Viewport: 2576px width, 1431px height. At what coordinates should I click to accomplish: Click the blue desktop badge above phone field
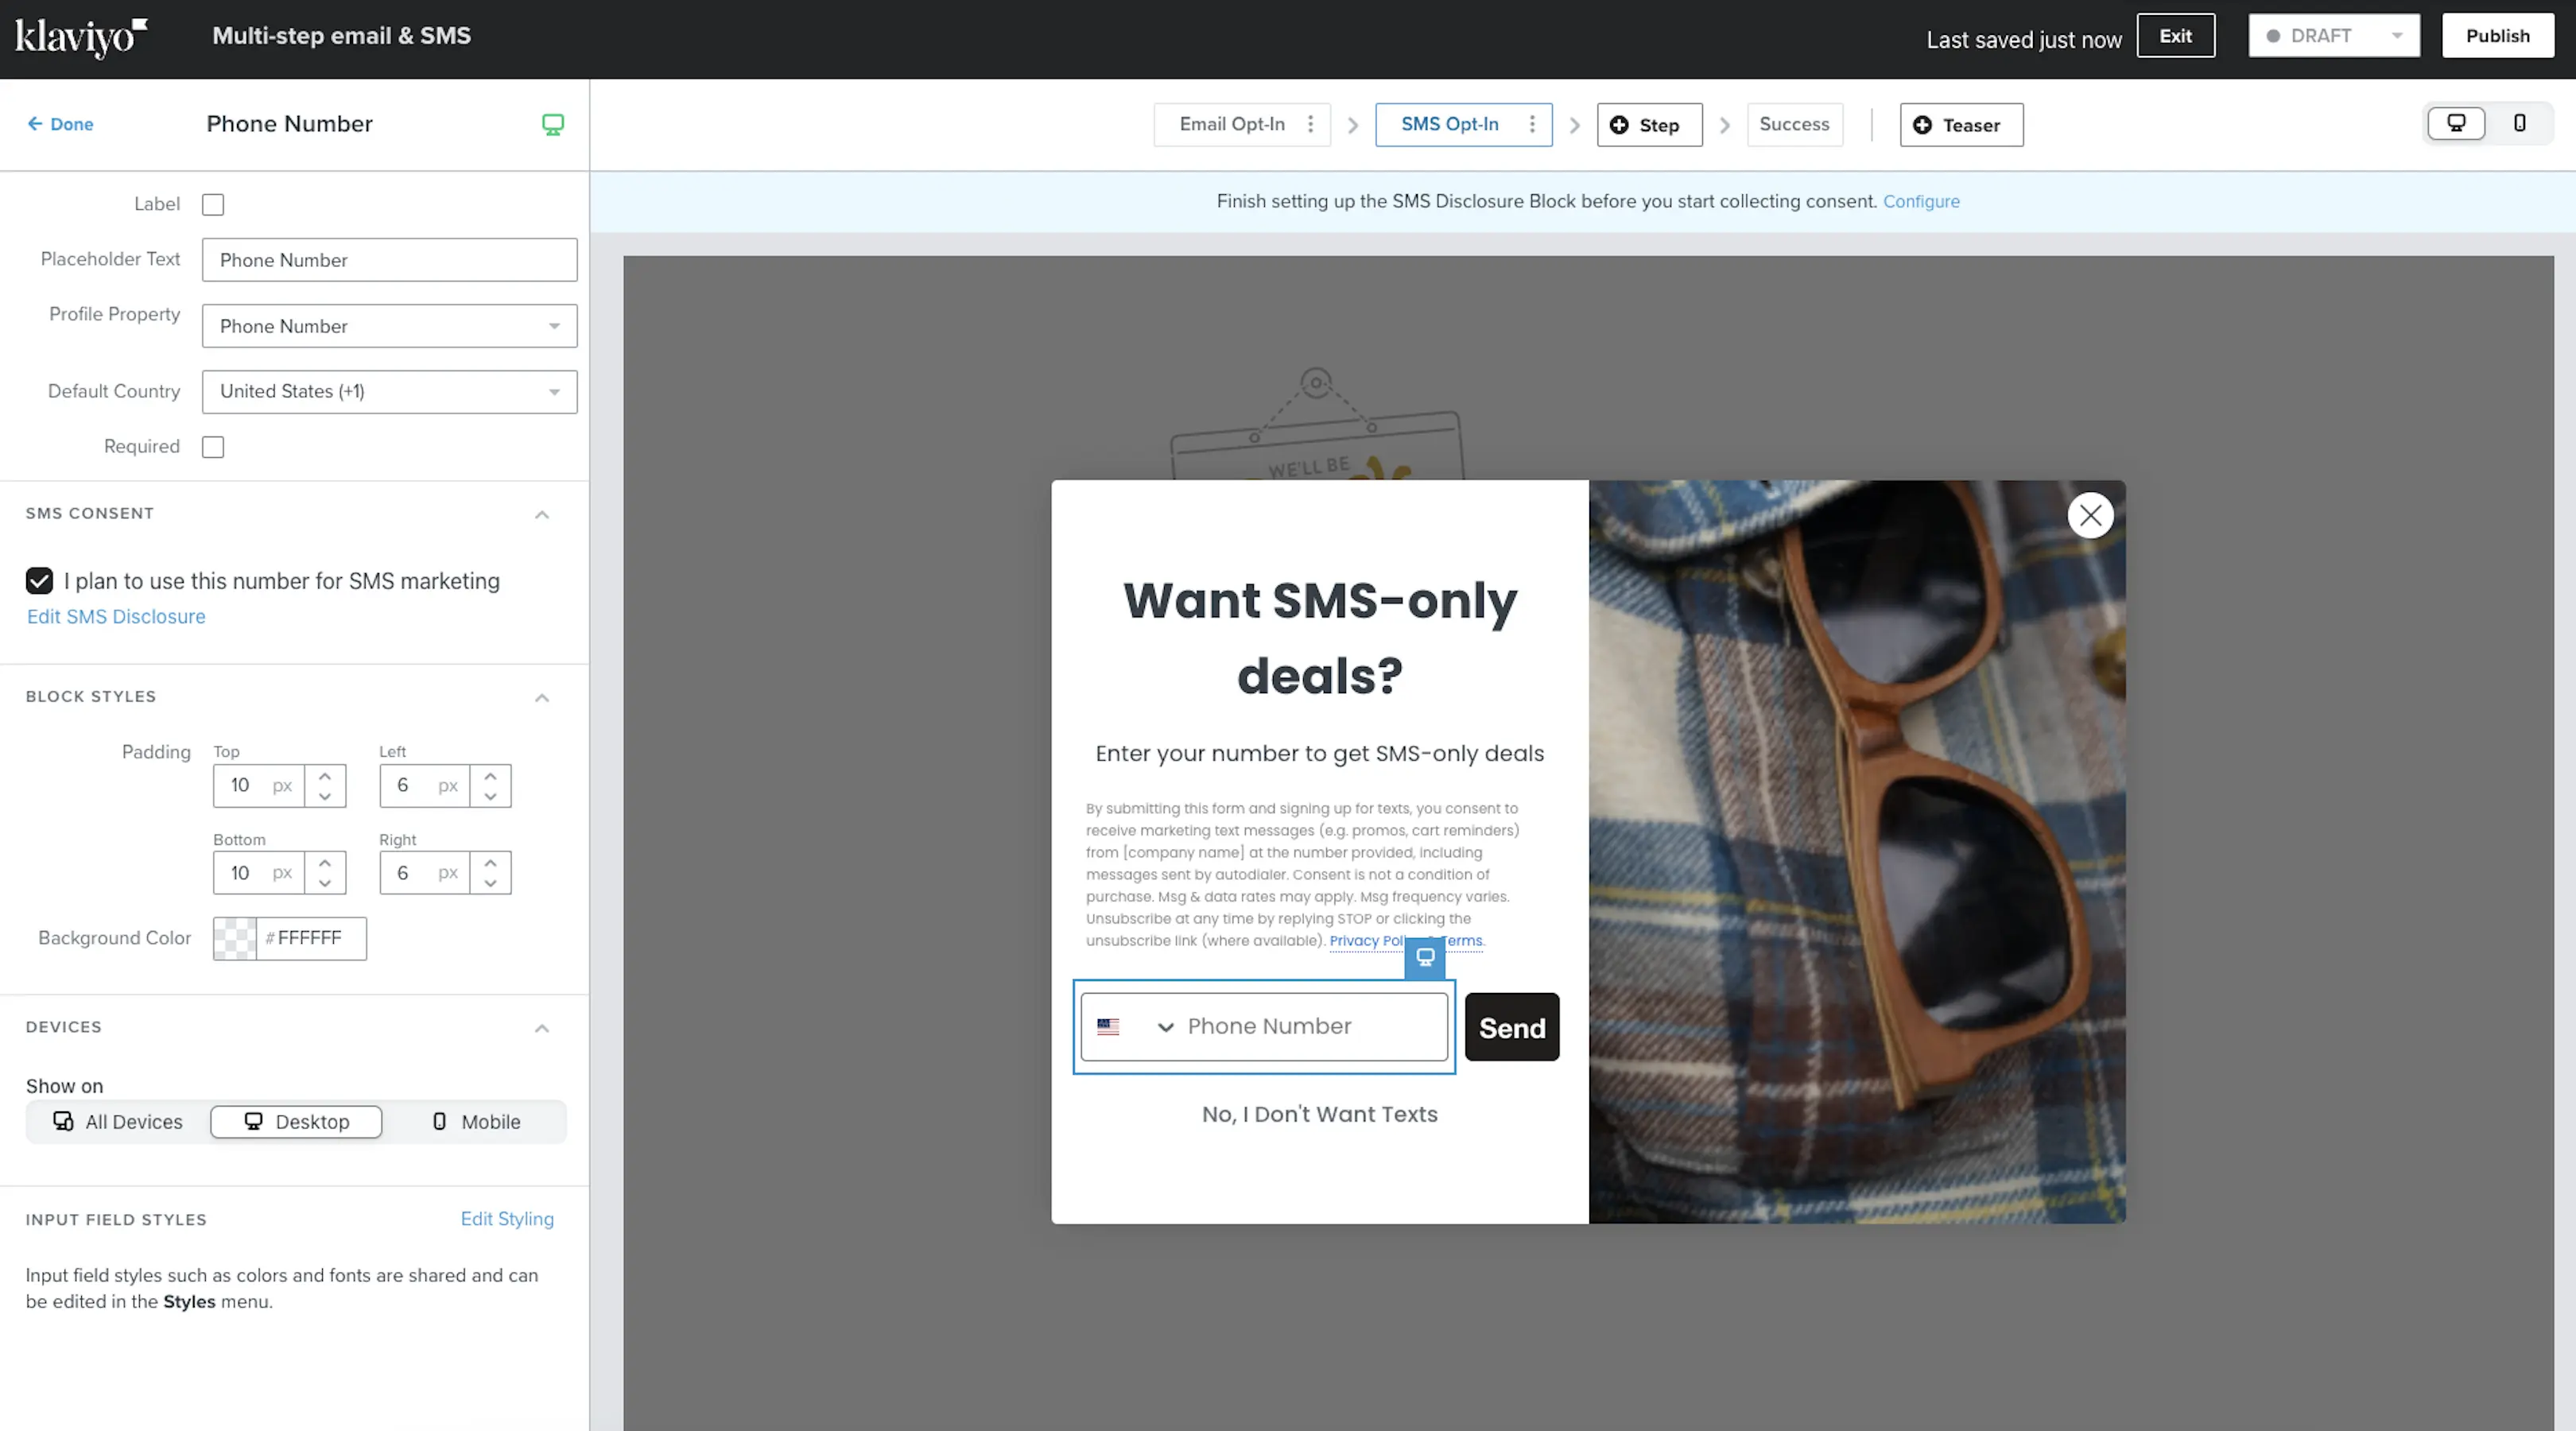[1425, 957]
